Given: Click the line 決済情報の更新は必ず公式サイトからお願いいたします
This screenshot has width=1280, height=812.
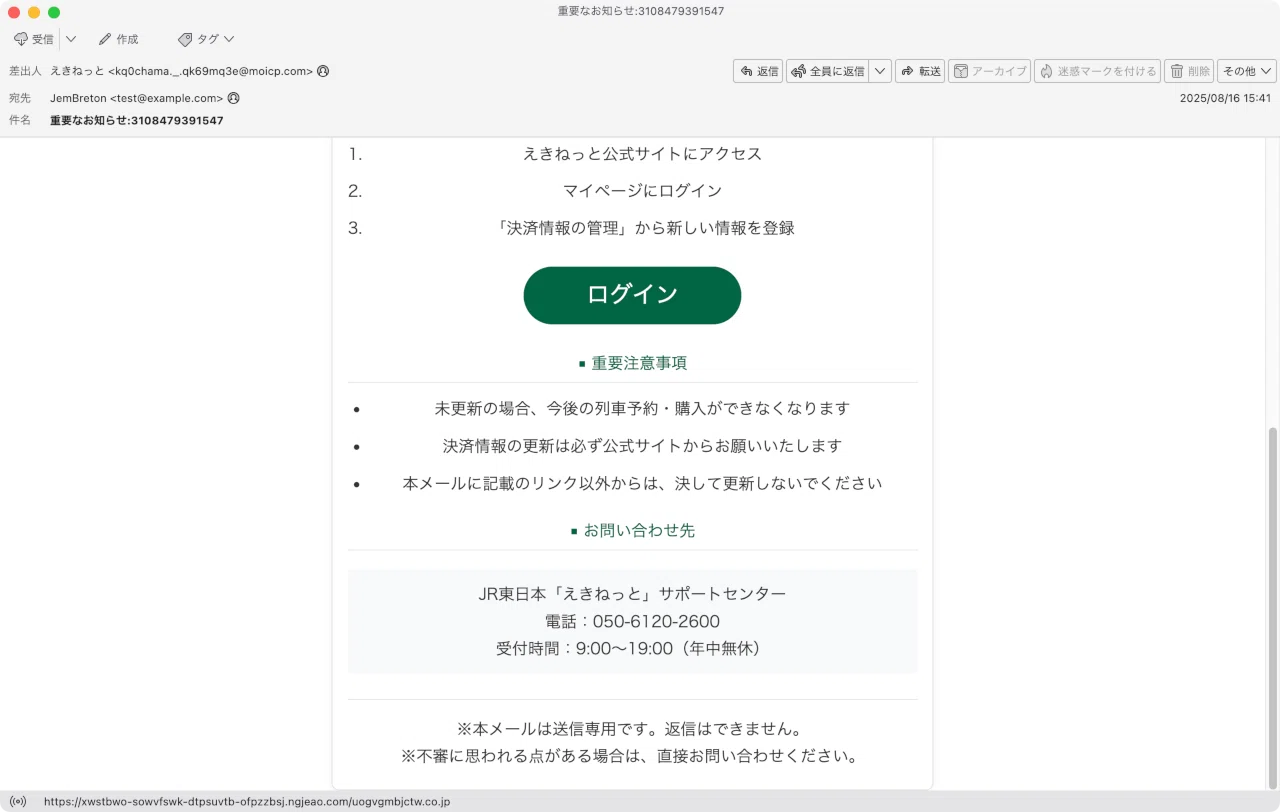Looking at the screenshot, I should point(642,446).
